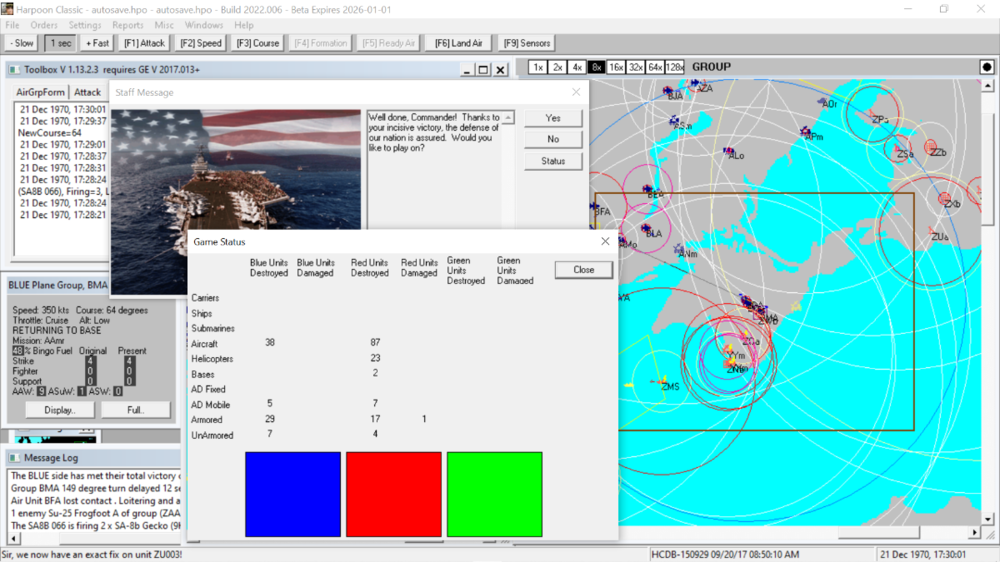Screen dimensions: 1000x562
Task: Click the left arrow of the Message Log scrollbar
Action: tap(13, 539)
